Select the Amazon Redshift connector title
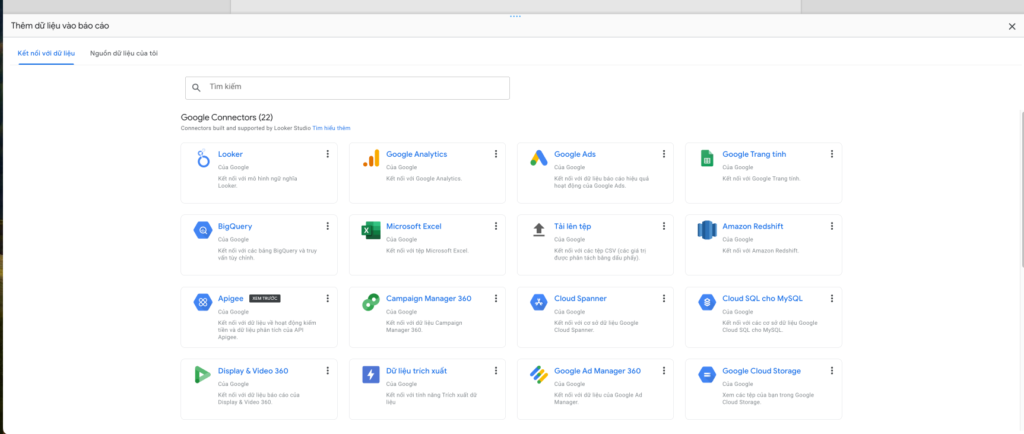Image resolution: width=1024 pixels, height=434 pixels. 753,226
